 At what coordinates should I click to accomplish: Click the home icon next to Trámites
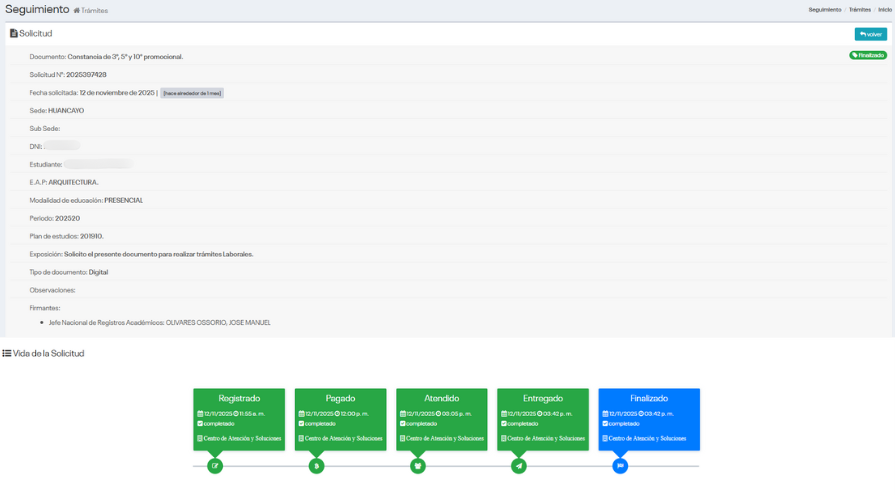pos(77,10)
